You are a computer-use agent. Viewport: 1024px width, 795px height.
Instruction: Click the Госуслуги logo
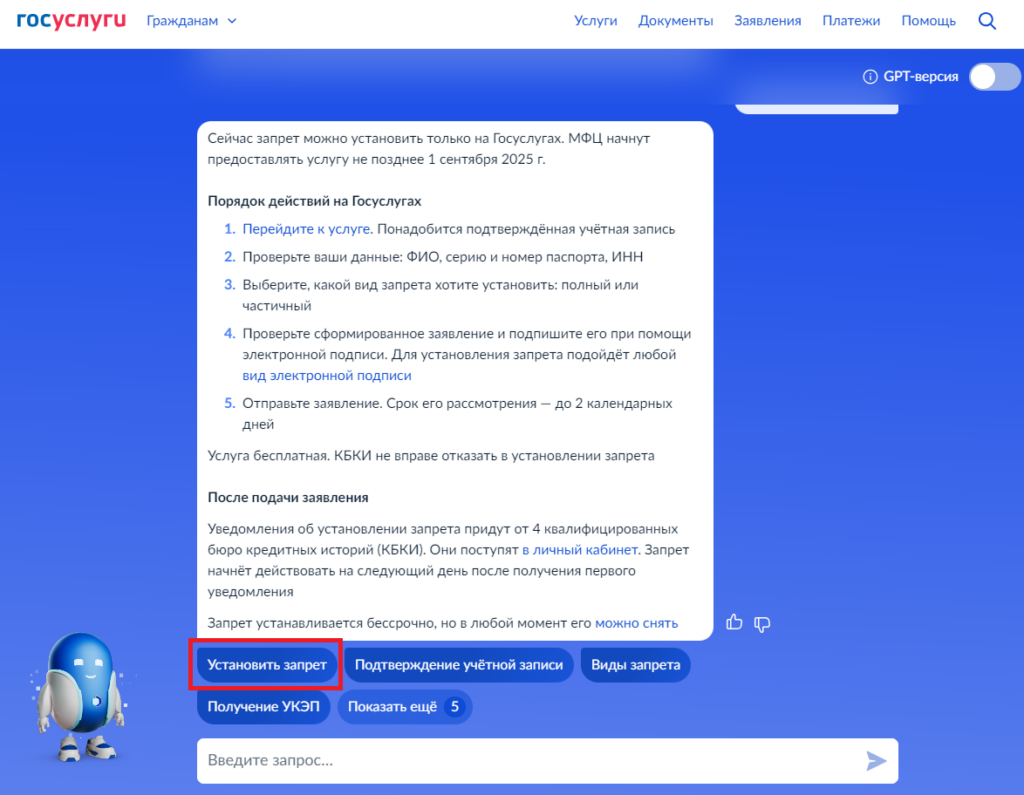pos(71,21)
